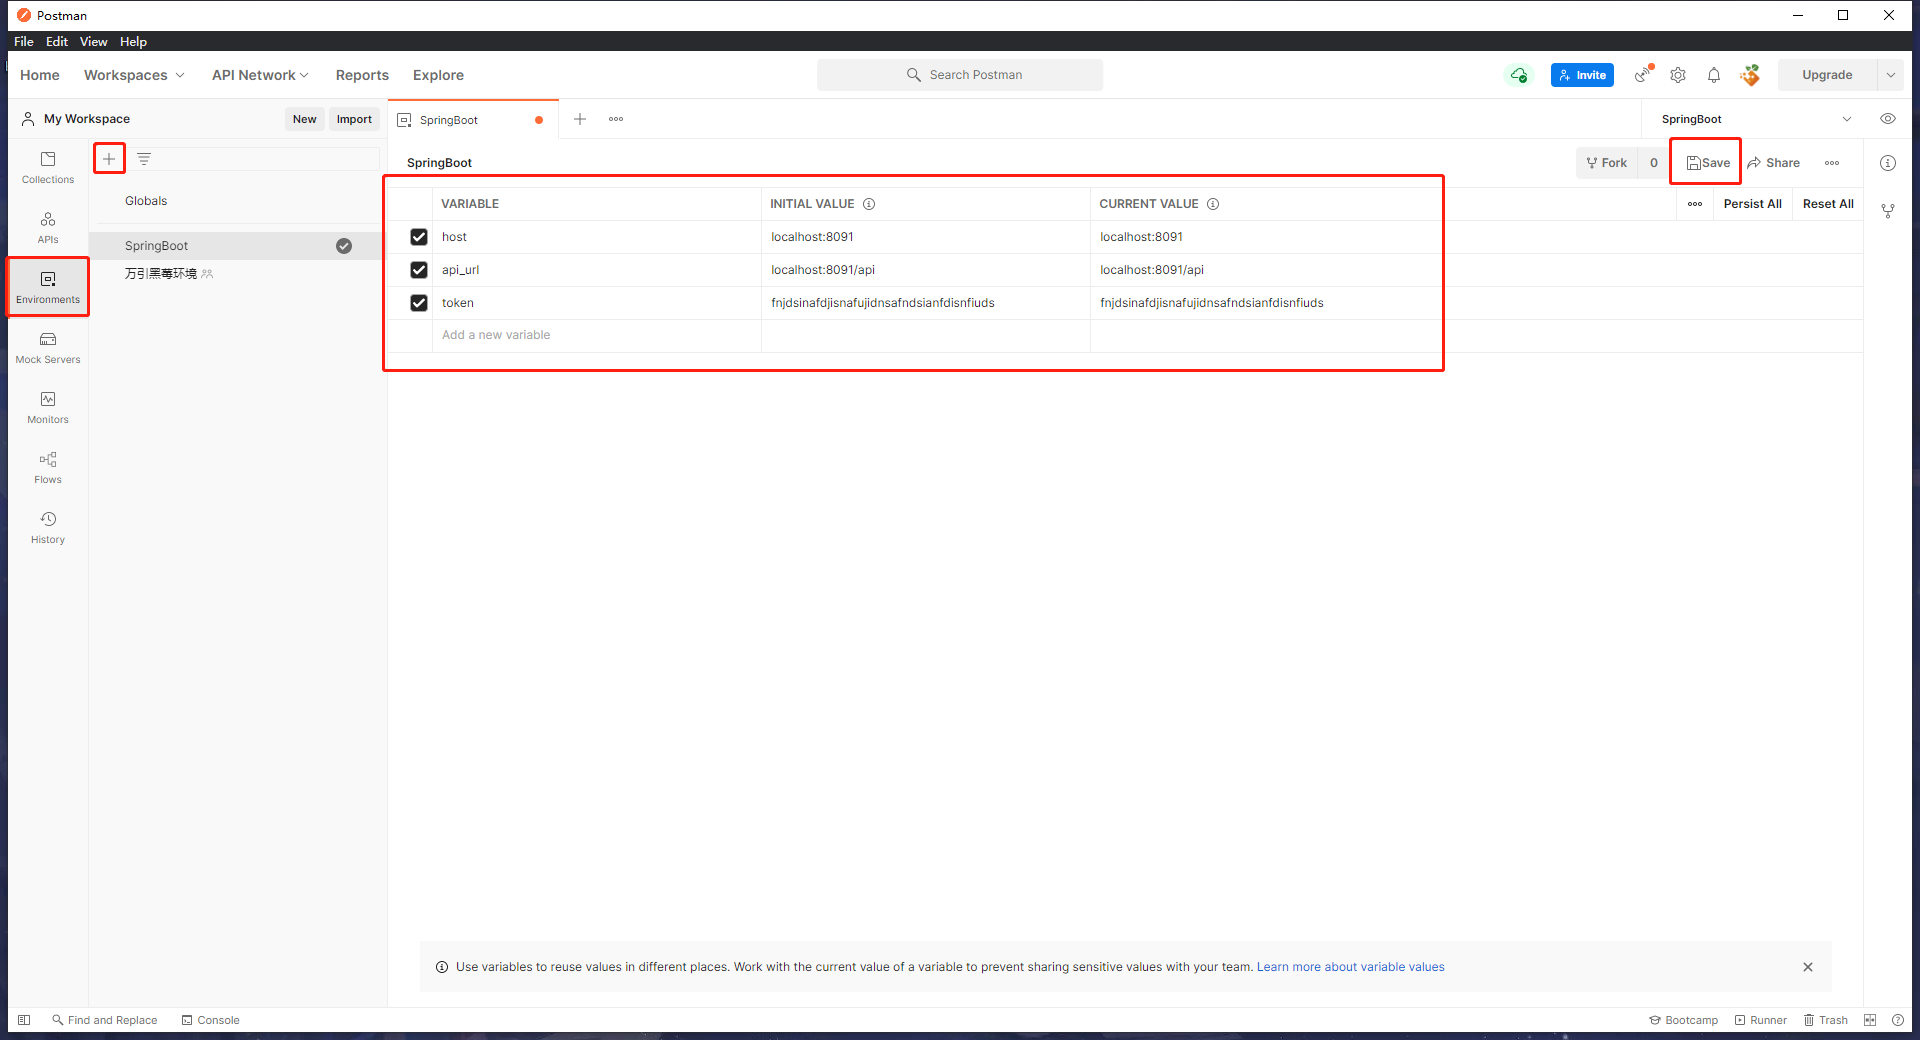Open the notifications bell
This screenshot has height=1040, width=1920.
pyautogui.click(x=1714, y=75)
